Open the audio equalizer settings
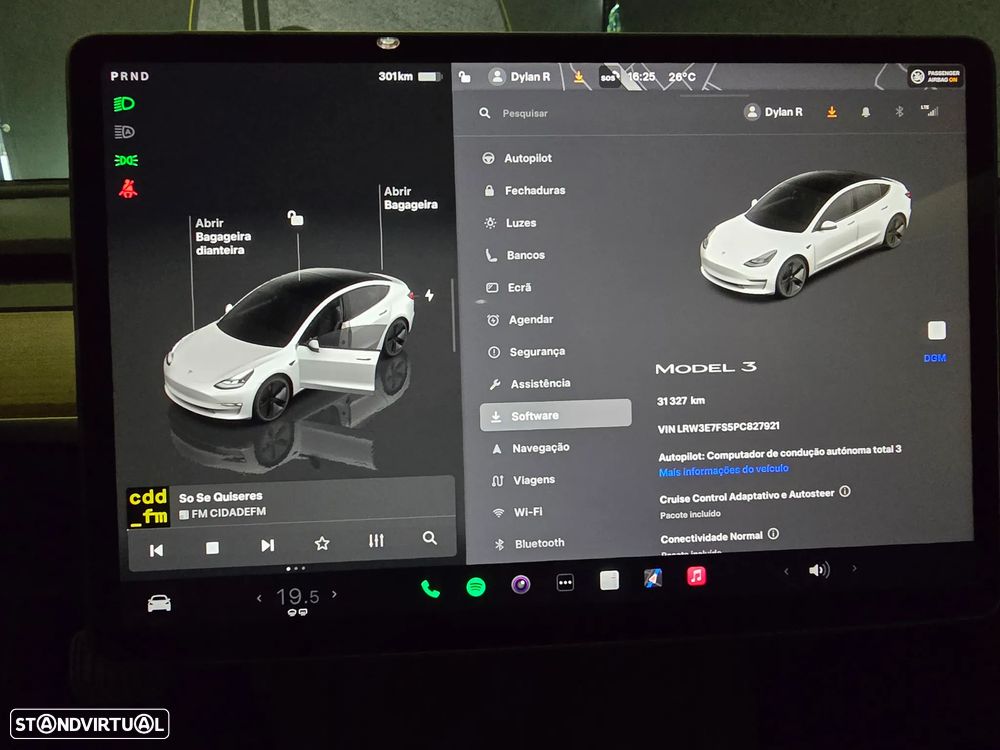 (376, 541)
